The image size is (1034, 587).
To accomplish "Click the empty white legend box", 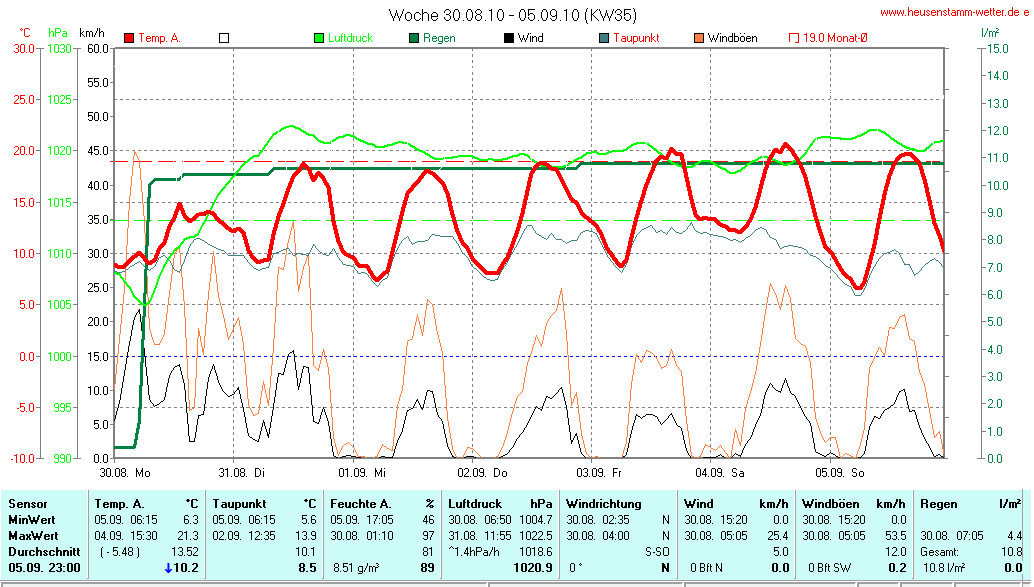I will 224,38.
